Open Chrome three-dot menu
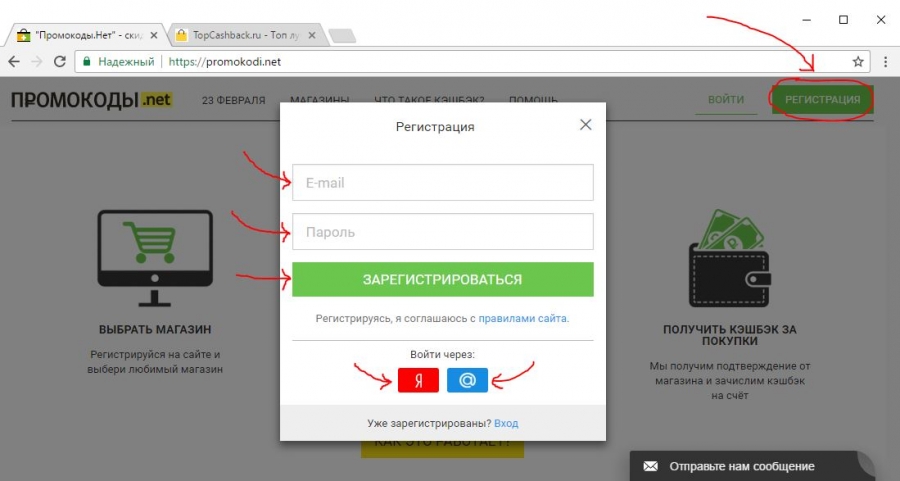The width and height of the screenshot is (900, 481). [886, 61]
